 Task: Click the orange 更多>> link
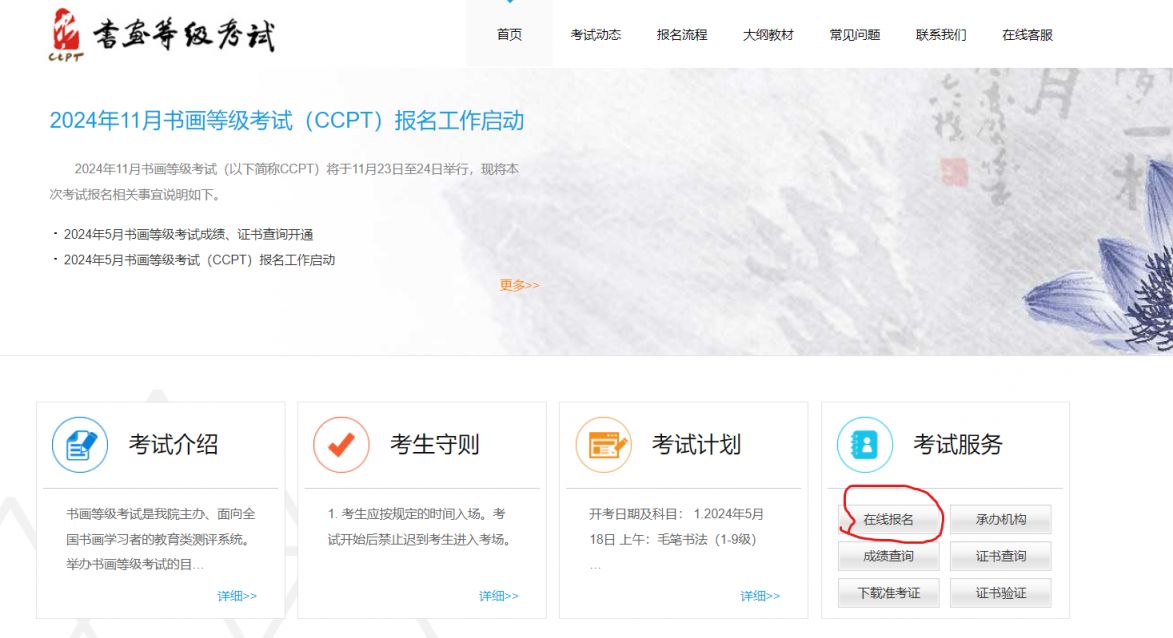(x=519, y=285)
